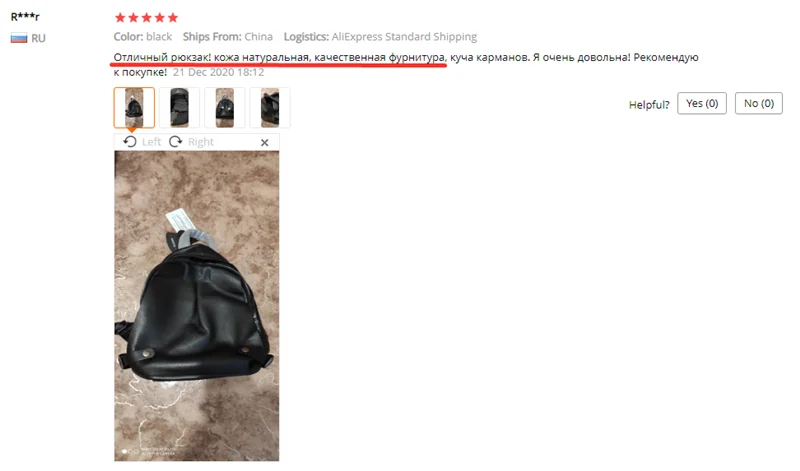Rotate the review photo right using the icon
Screen dimensions: 800x471
point(176,142)
